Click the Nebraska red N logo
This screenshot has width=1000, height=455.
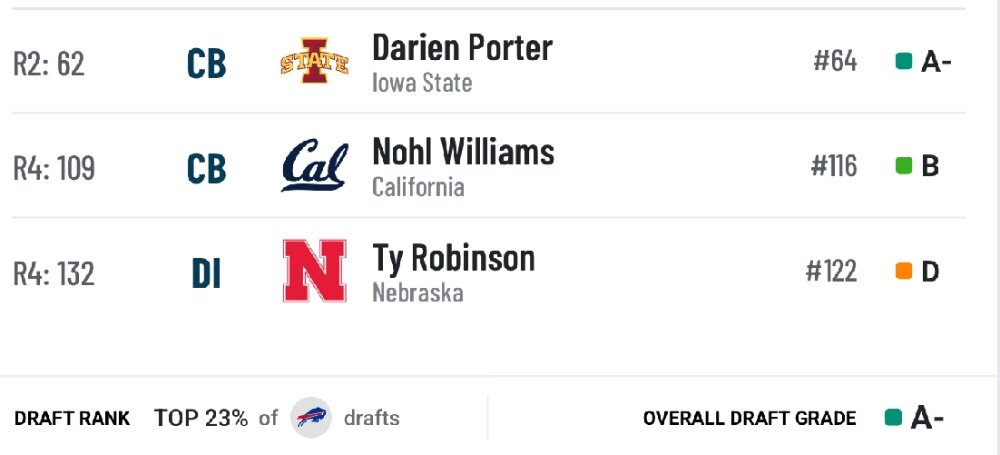coord(314,271)
